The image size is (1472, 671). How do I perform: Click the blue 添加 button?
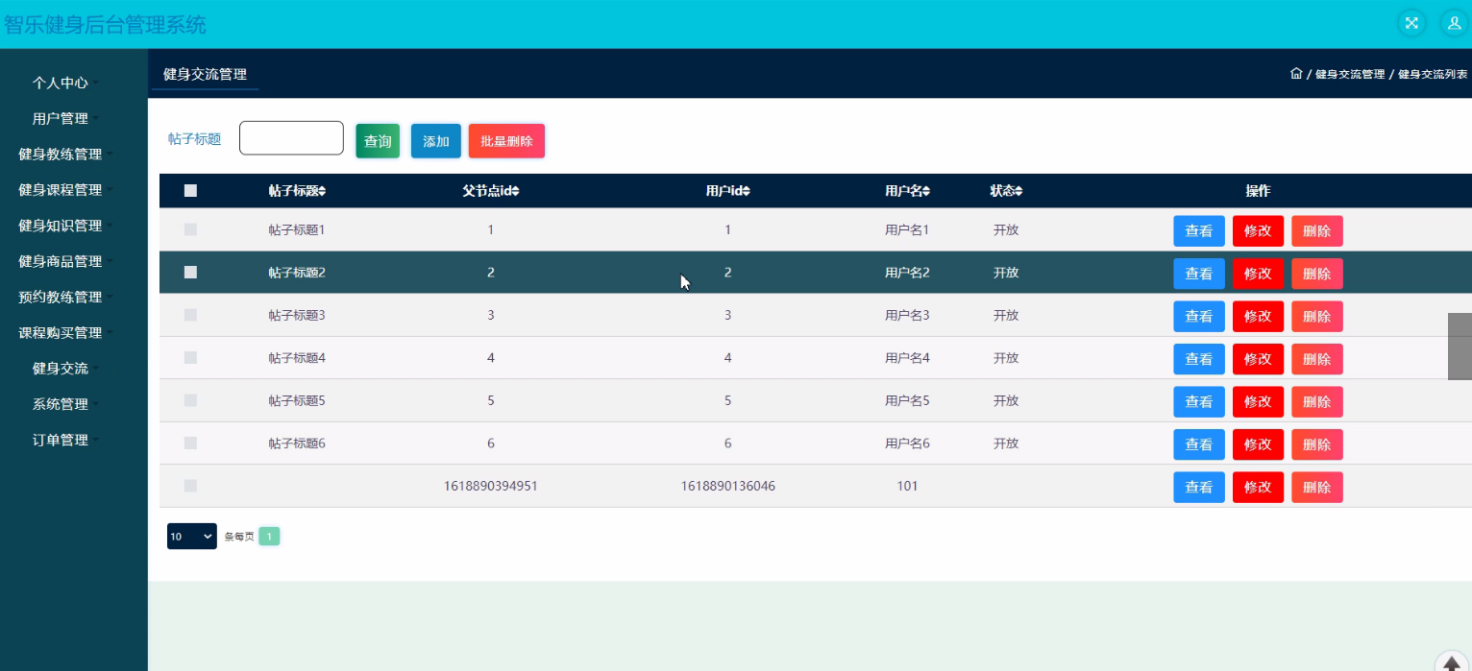pos(436,141)
